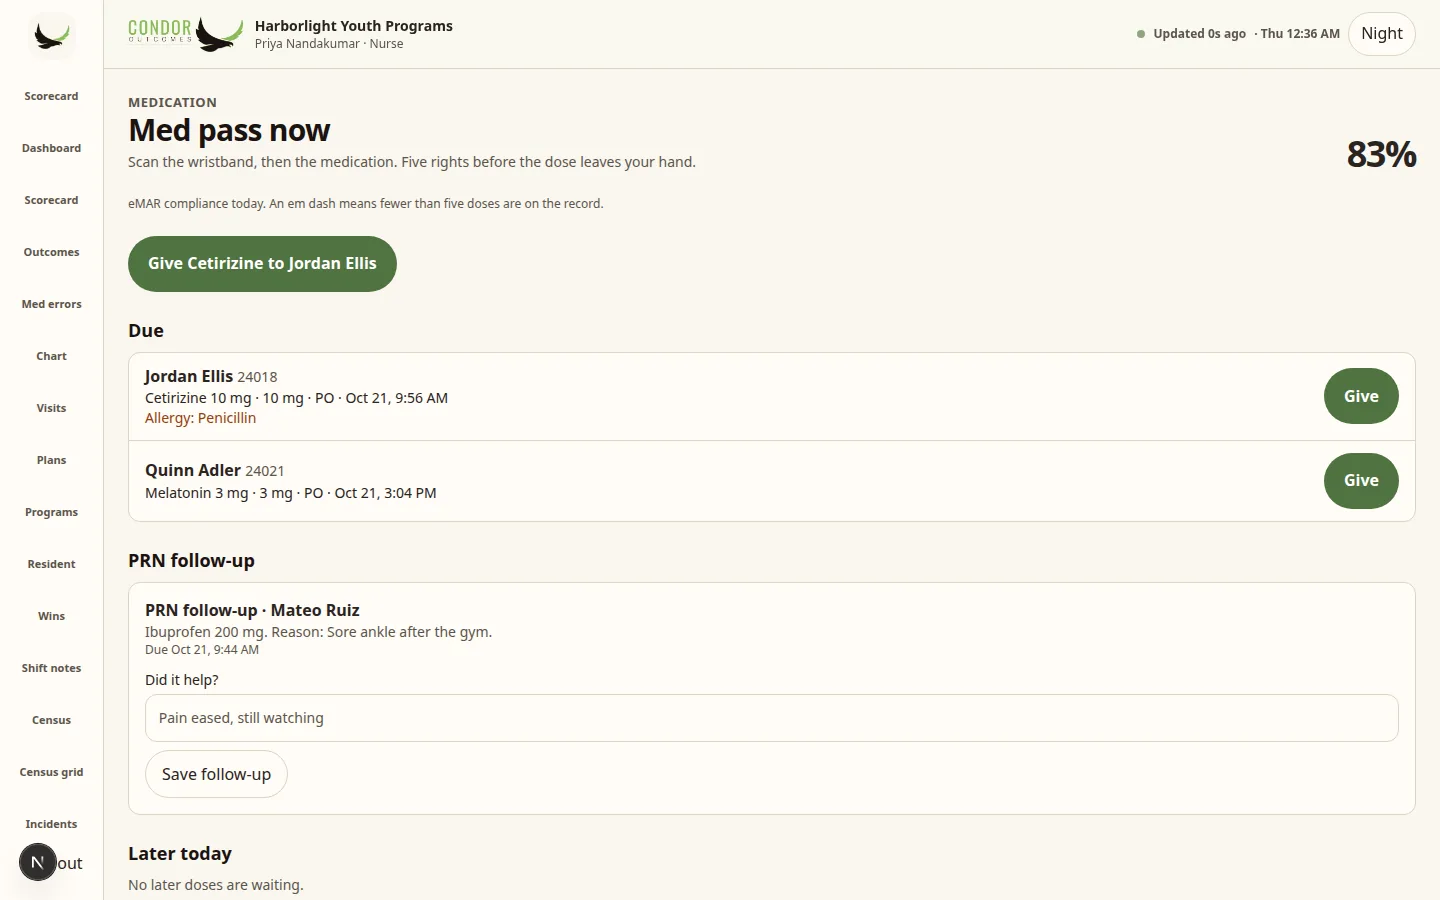Select the resident name Jordan Ellis
Screen dimensions: 1440x900
189,376
